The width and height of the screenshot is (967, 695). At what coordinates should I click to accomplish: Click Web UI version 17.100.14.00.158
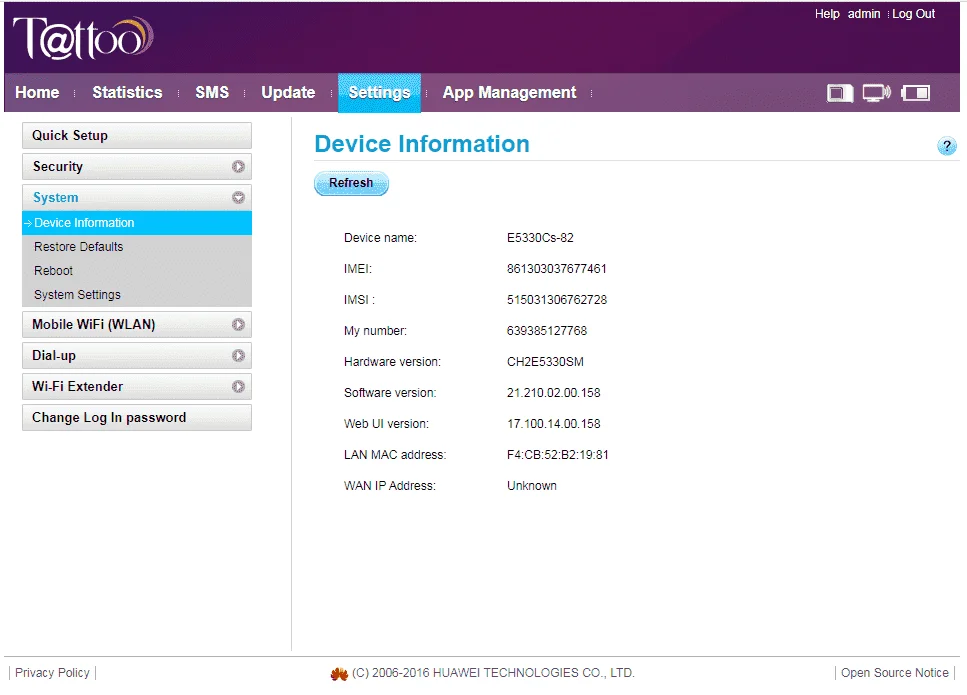point(554,424)
